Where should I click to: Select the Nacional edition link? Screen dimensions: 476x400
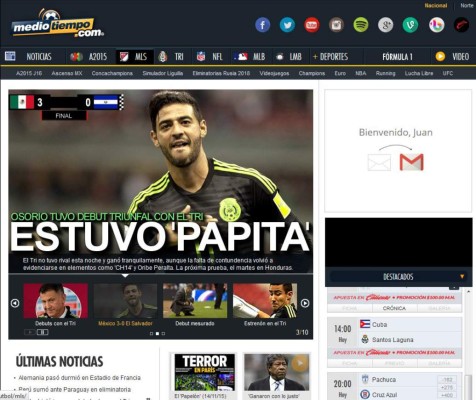pos(436,6)
